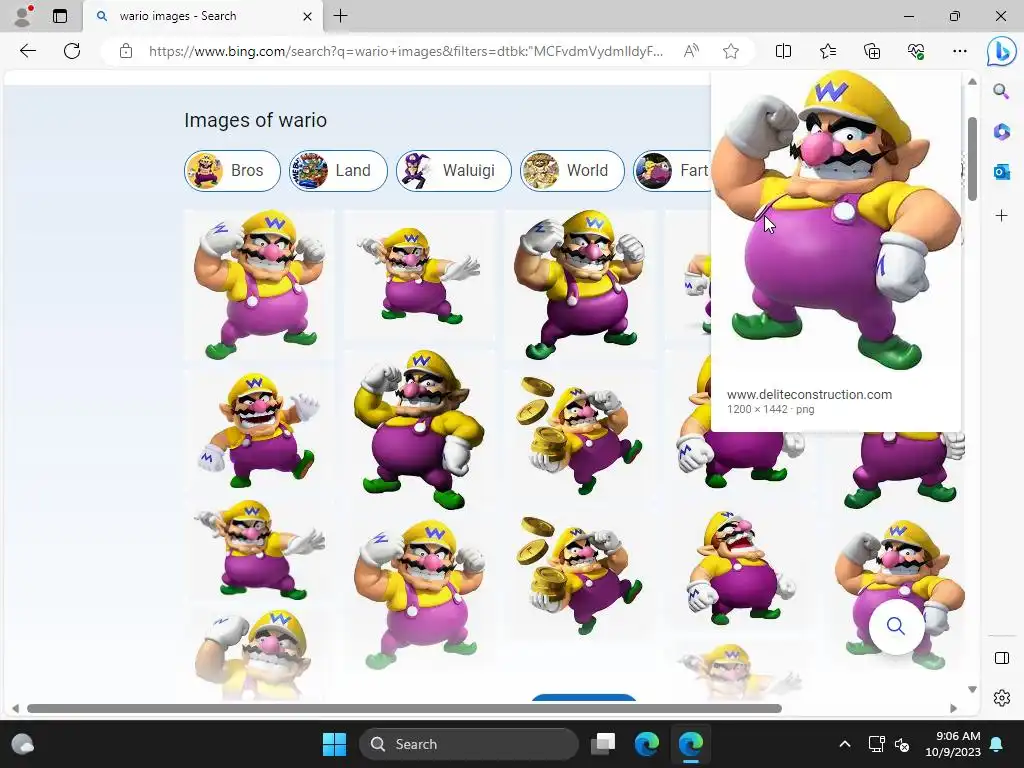Click the vertical scrollbar thumb
The width and height of the screenshot is (1024, 768).
click(x=972, y=159)
